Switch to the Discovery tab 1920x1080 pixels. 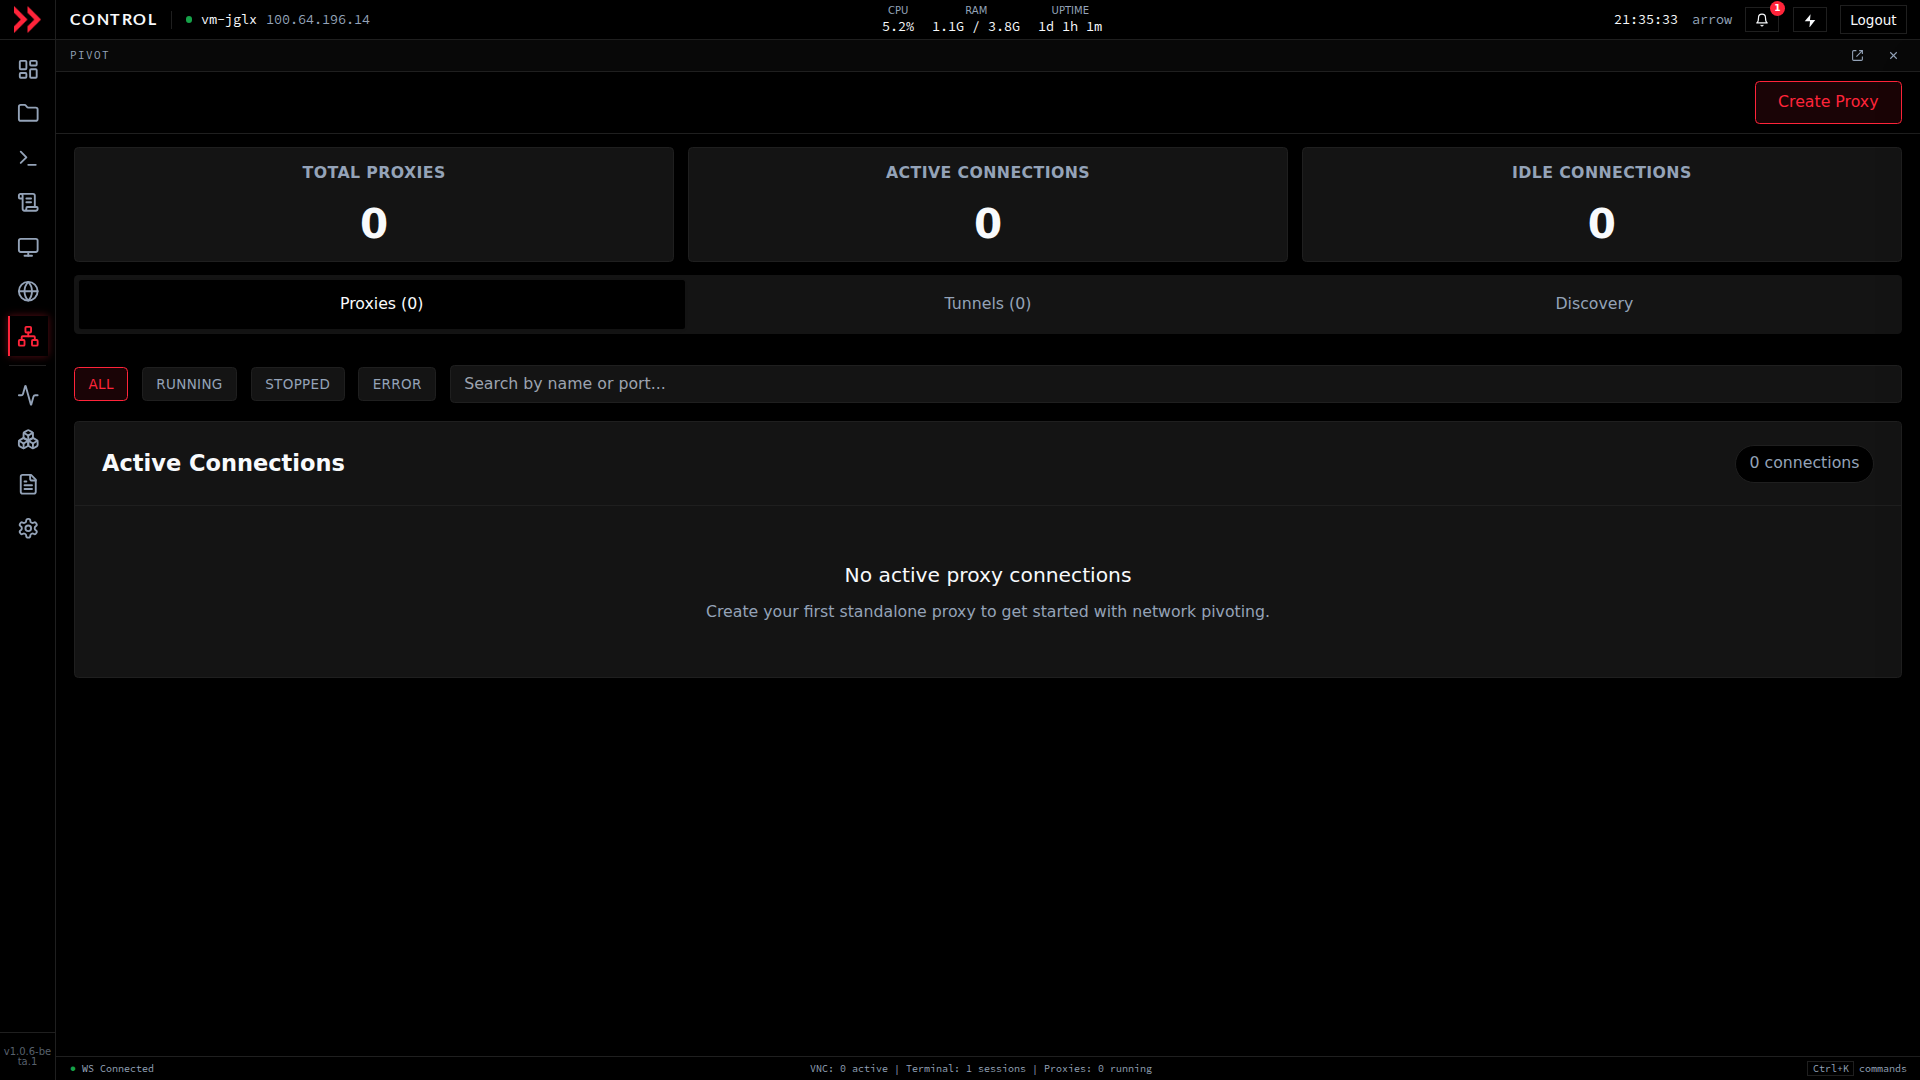point(1594,304)
